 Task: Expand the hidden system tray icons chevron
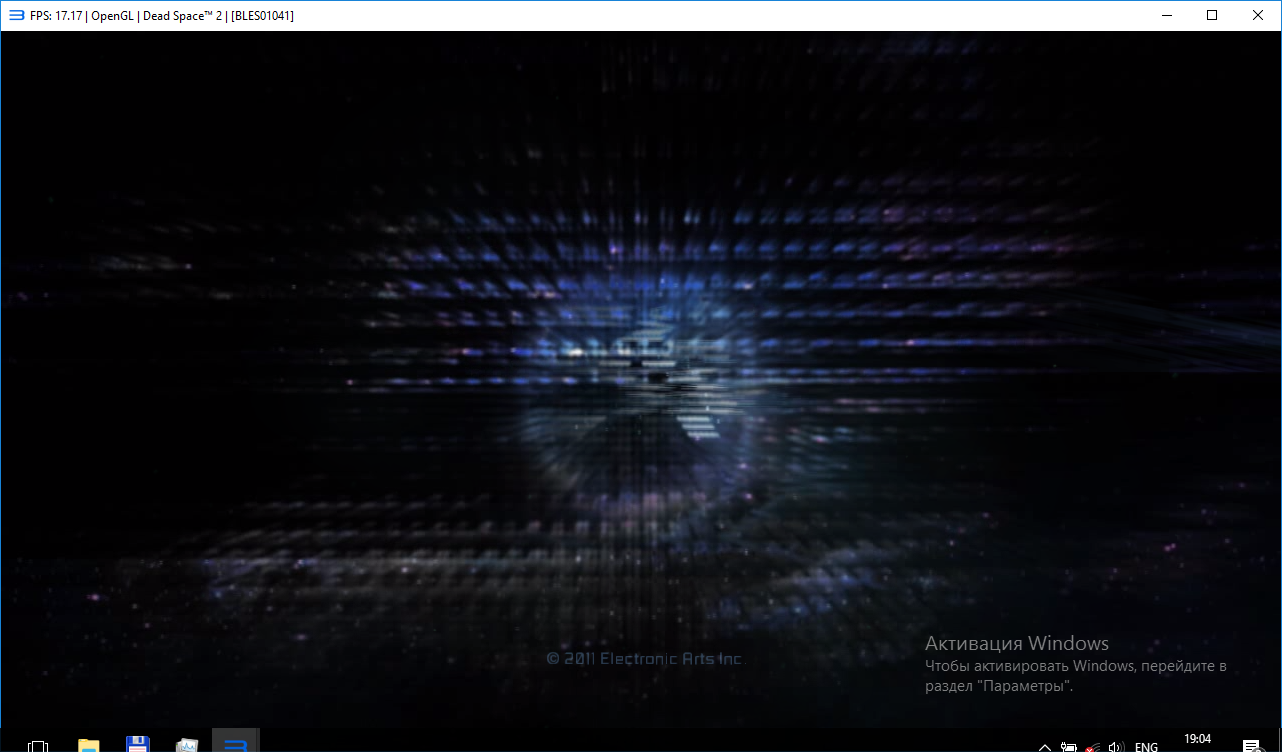(x=1045, y=746)
